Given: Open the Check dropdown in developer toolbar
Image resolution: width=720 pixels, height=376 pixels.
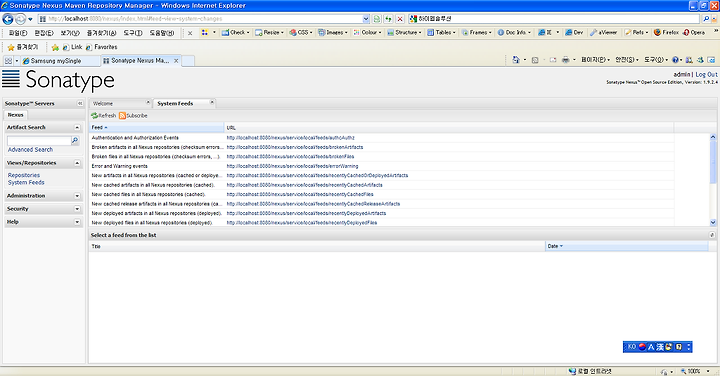Looking at the screenshot, I should pos(236,33).
